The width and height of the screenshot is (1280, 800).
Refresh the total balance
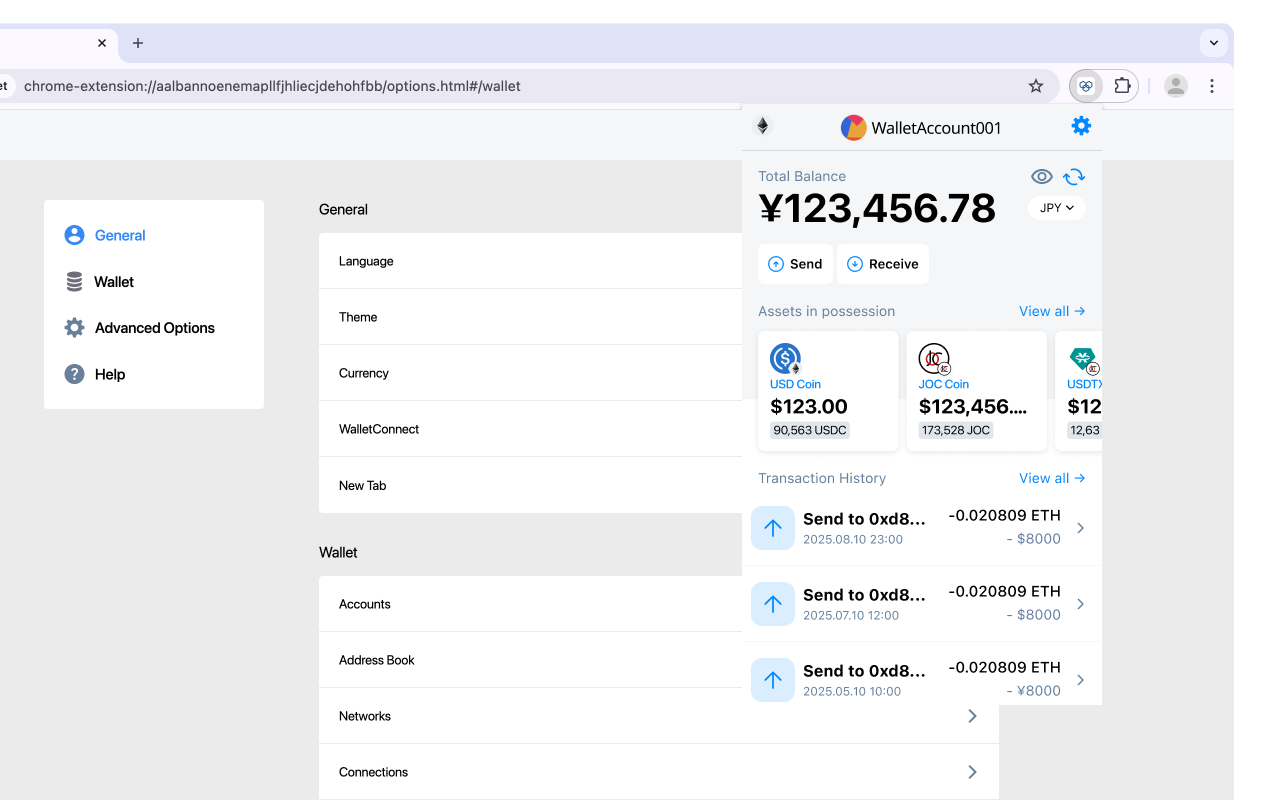1073,176
